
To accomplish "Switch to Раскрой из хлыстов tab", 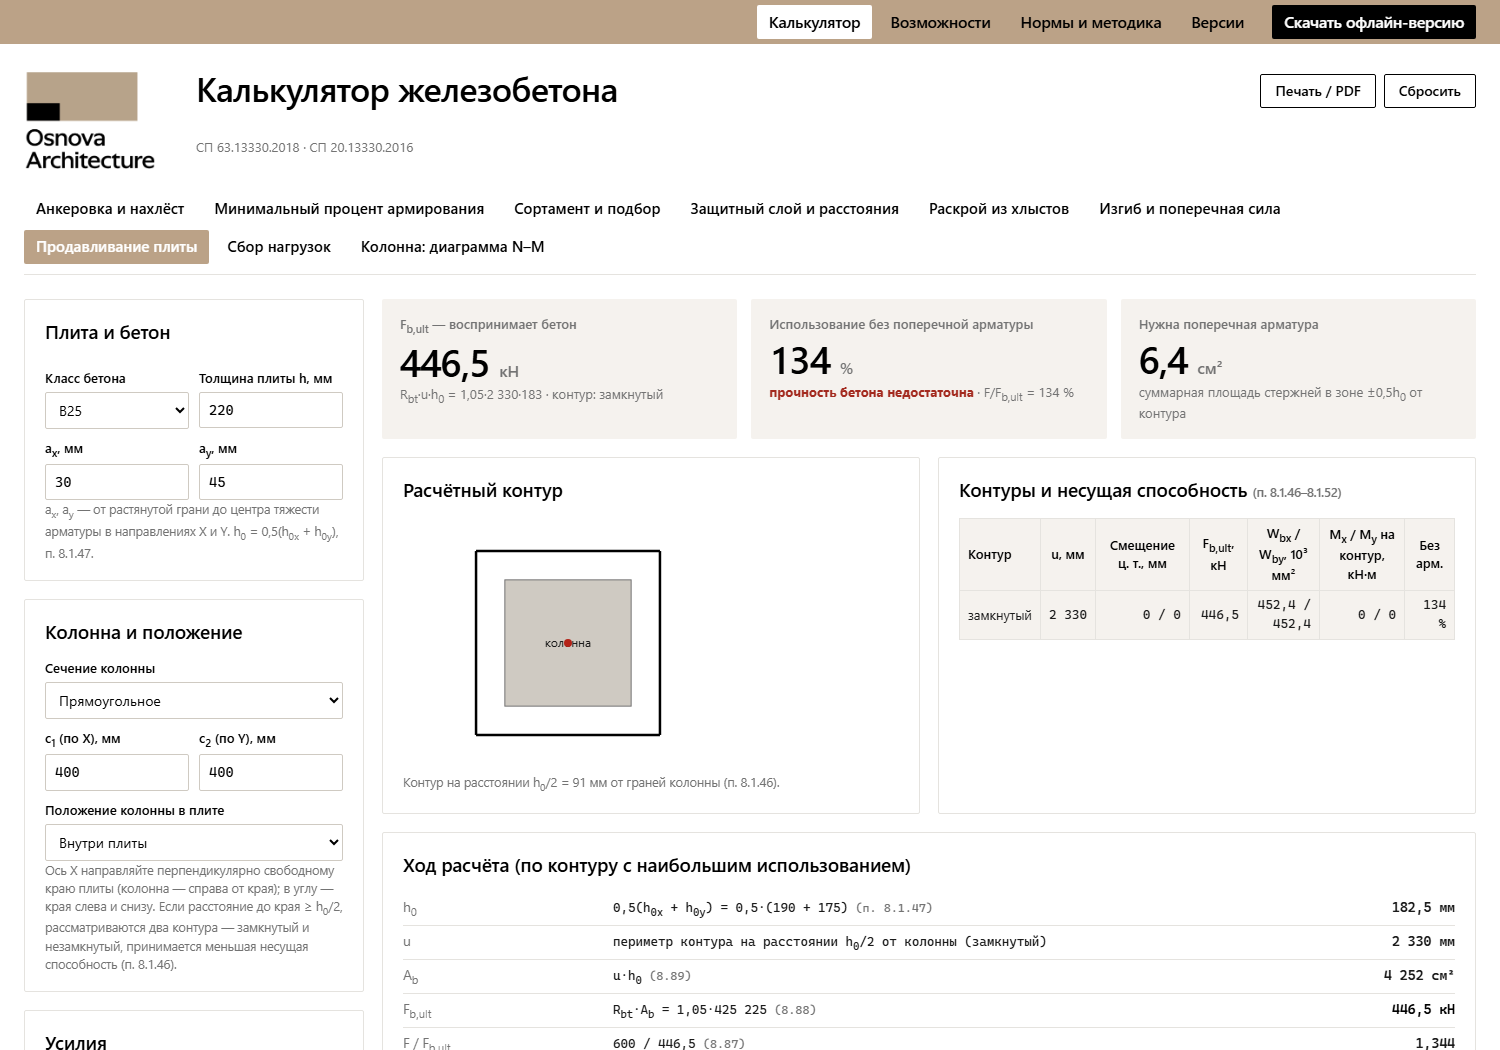I will [x=999, y=209].
